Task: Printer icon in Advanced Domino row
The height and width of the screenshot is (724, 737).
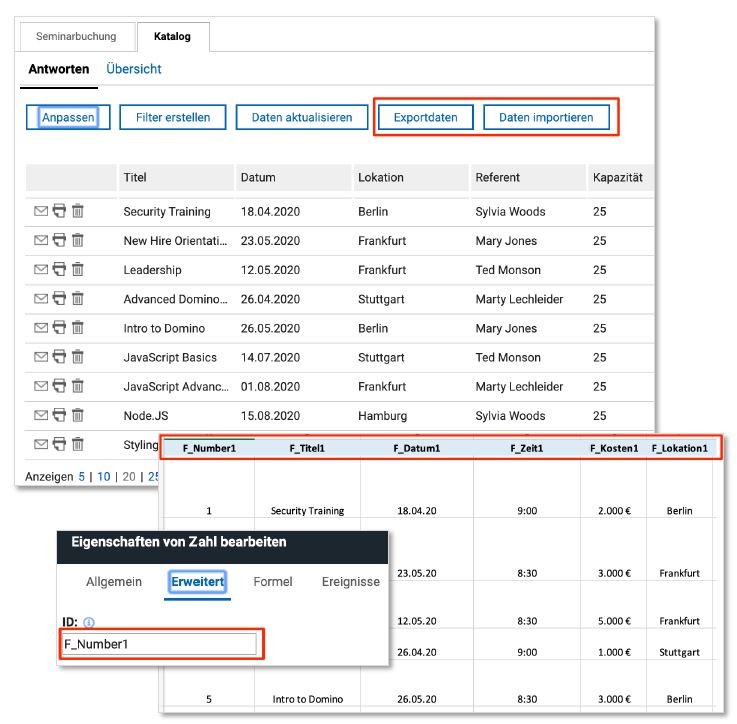Action: tap(59, 298)
